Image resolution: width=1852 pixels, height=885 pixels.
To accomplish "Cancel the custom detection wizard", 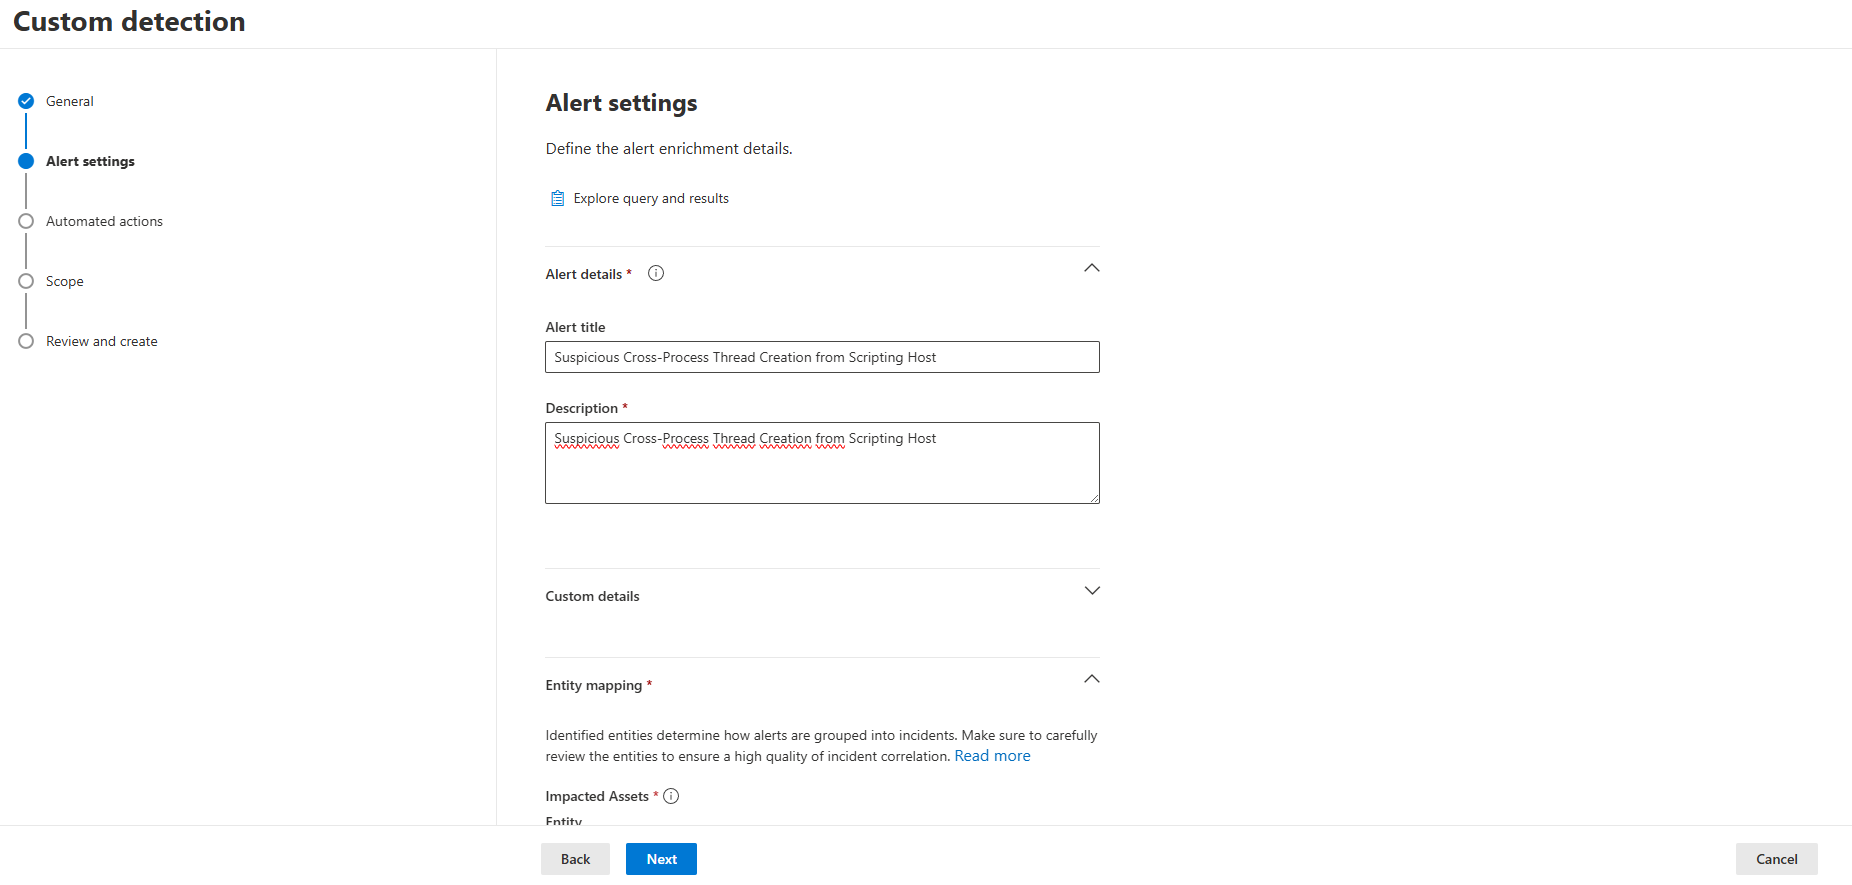I will click(1776, 859).
